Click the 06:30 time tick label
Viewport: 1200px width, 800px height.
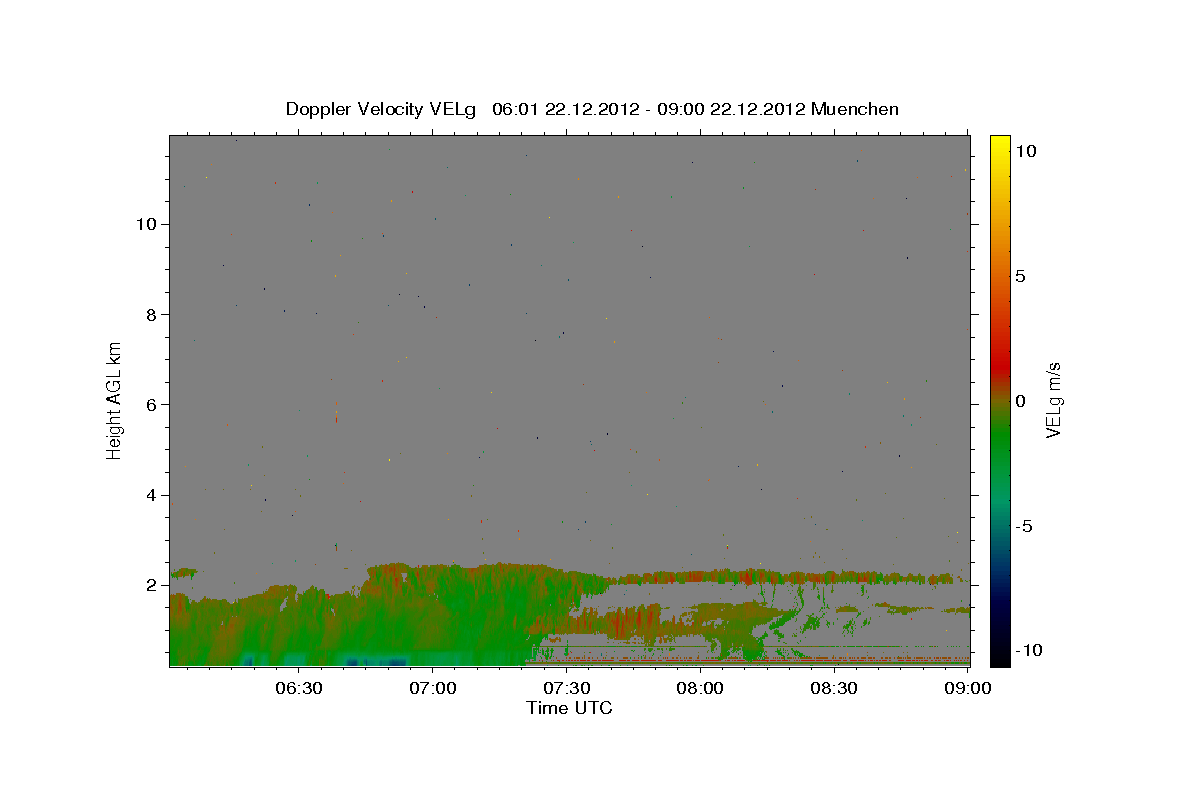[299, 688]
